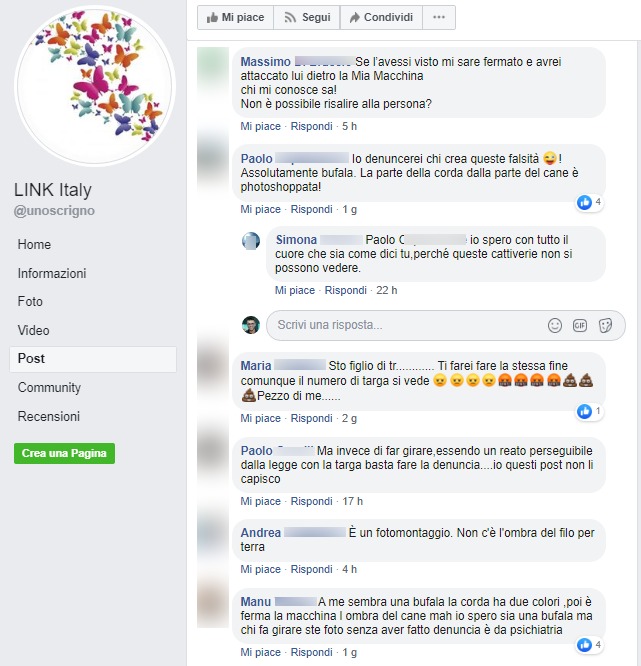Open the Home section in sidebar
This screenshot has height=666, width=641.
(34, 245)
